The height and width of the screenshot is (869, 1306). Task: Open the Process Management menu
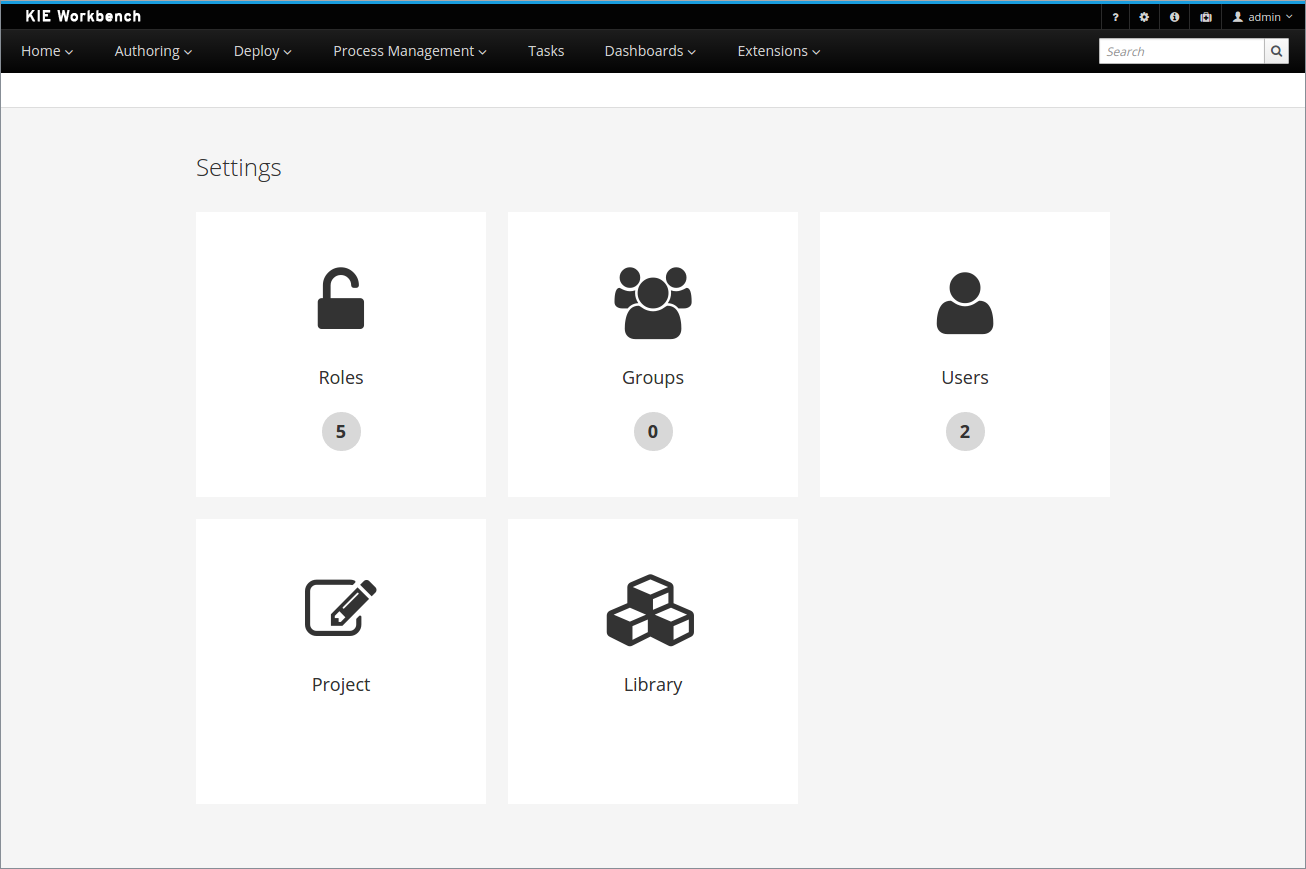409,51
